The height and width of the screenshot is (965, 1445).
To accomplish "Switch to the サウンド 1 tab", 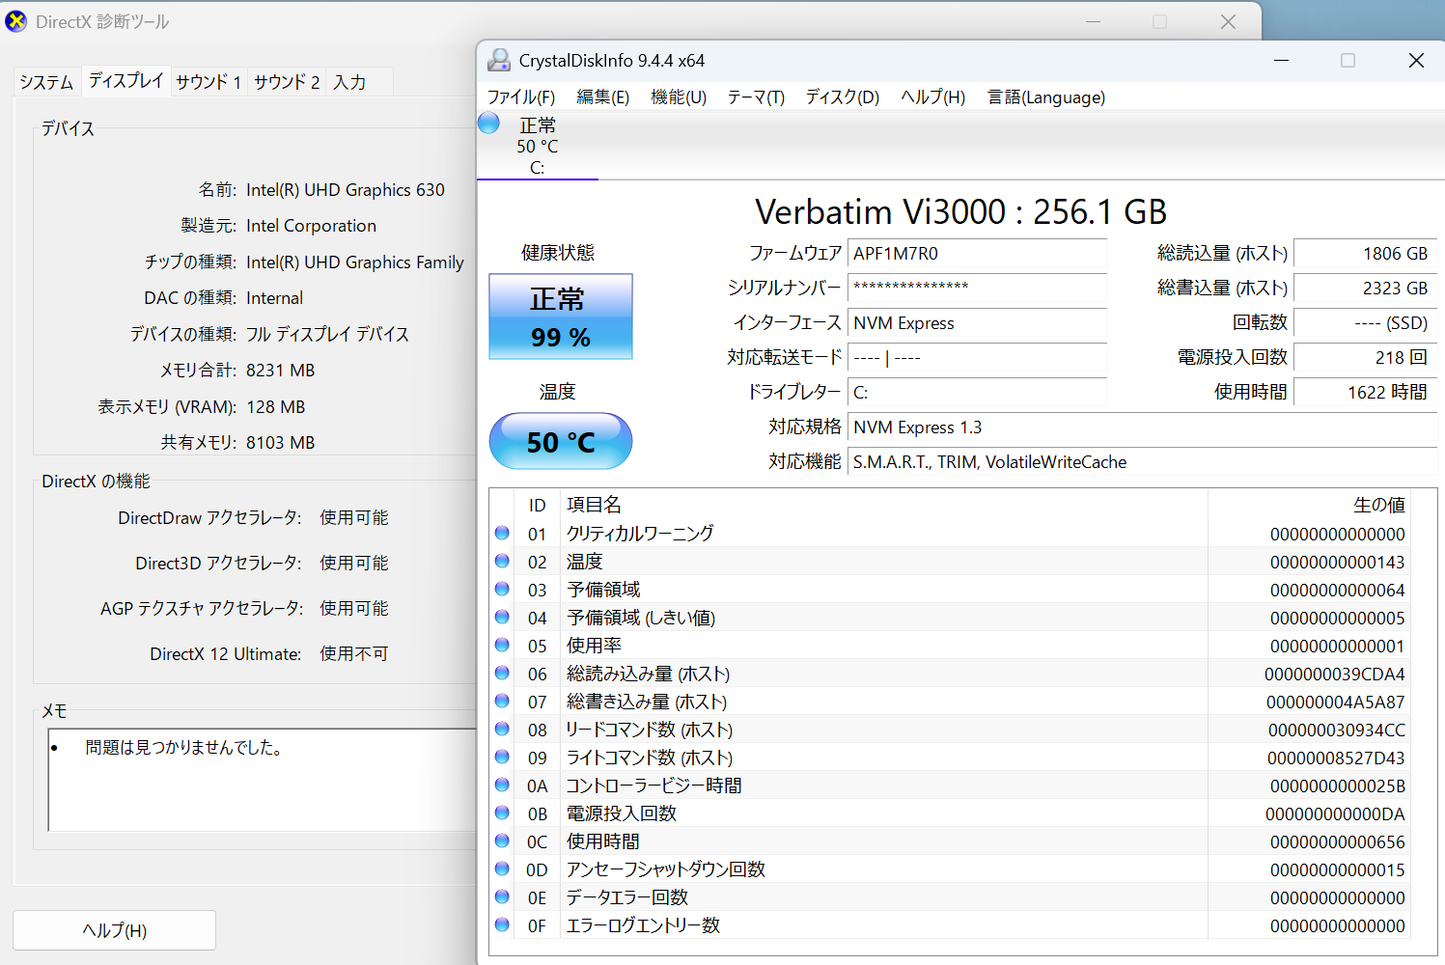I will [x=209, y=82].
